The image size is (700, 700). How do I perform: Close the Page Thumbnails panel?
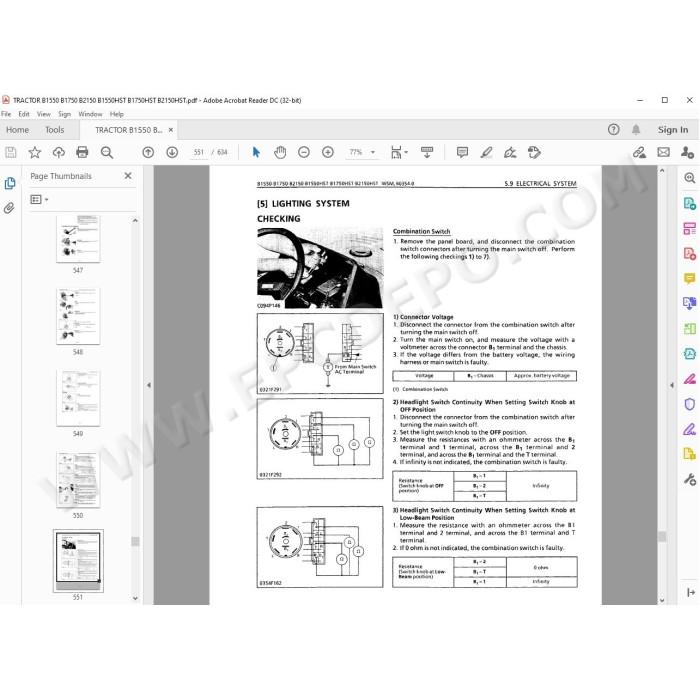click(128, 176)
